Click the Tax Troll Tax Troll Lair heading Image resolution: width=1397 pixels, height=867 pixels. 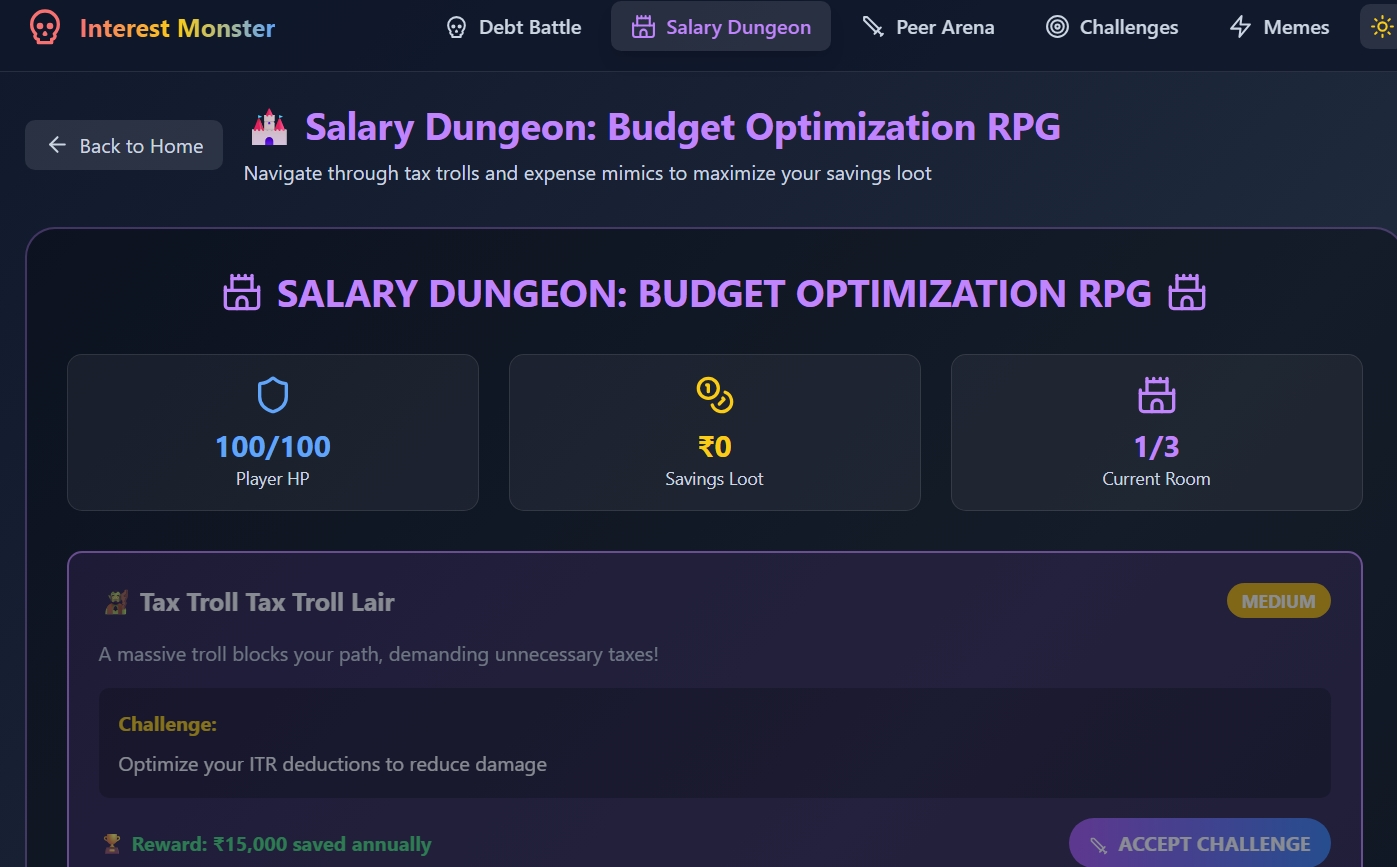point(267,602)
